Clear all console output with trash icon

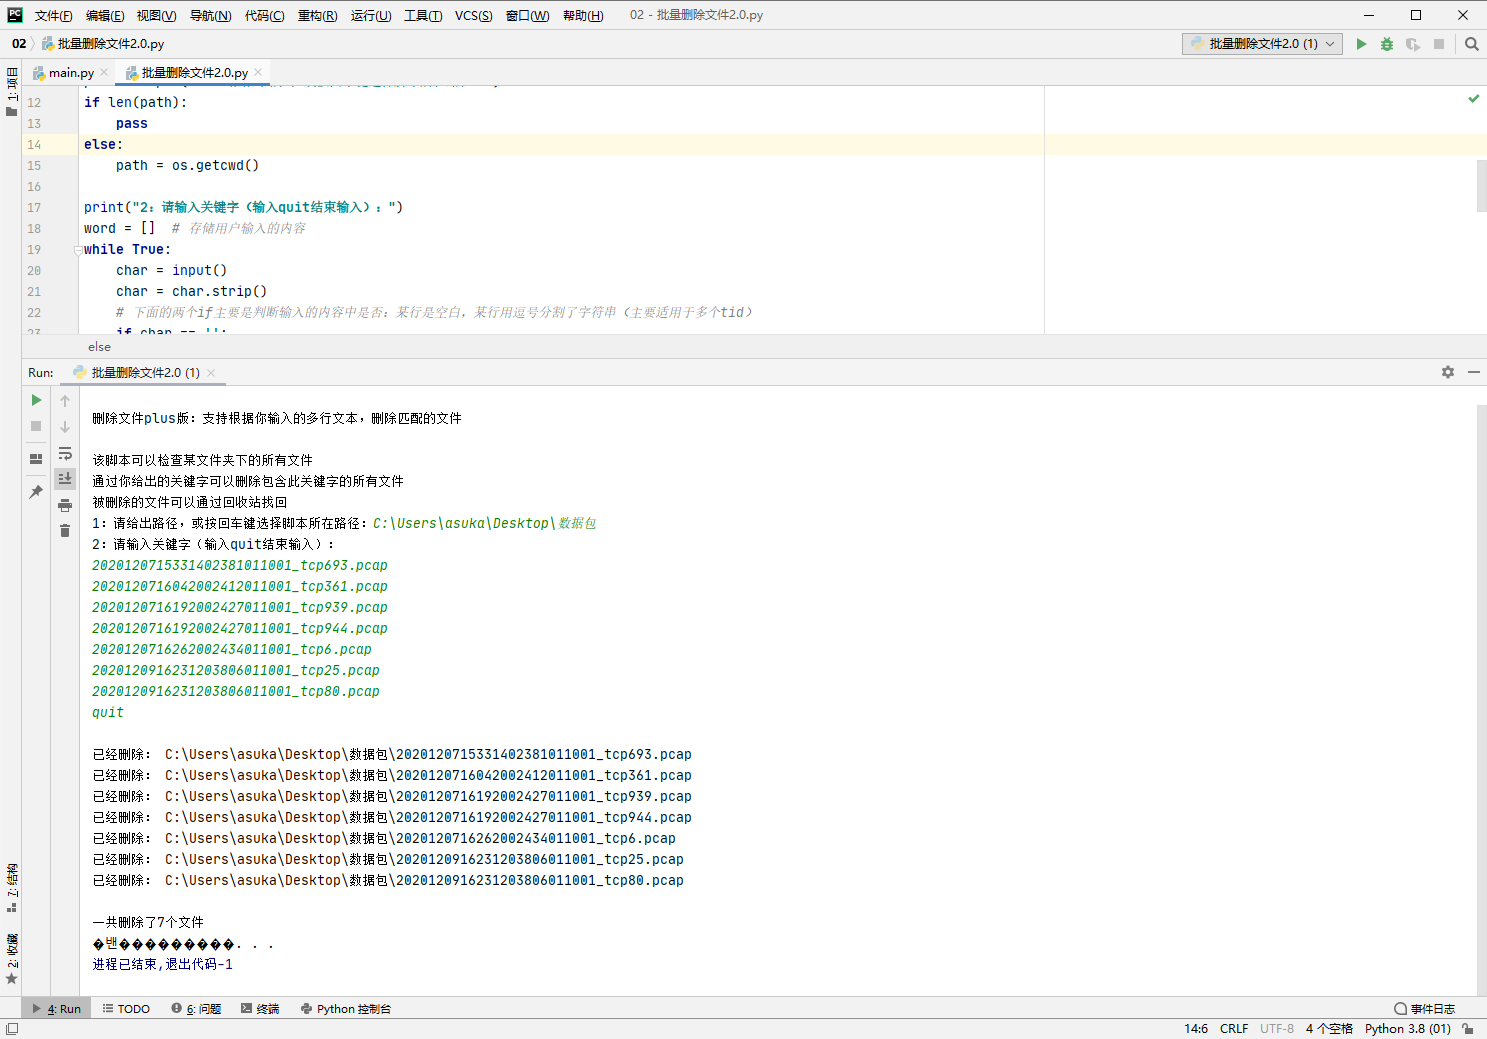[x=65, y=531]
